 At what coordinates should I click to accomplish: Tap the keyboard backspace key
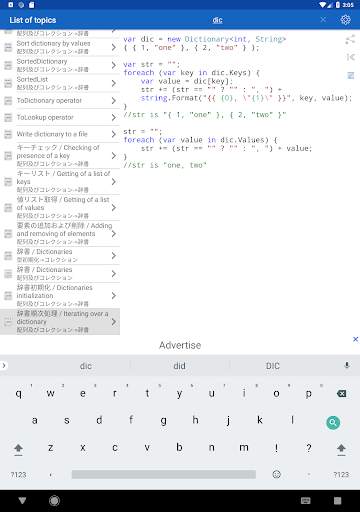point(341,394)
